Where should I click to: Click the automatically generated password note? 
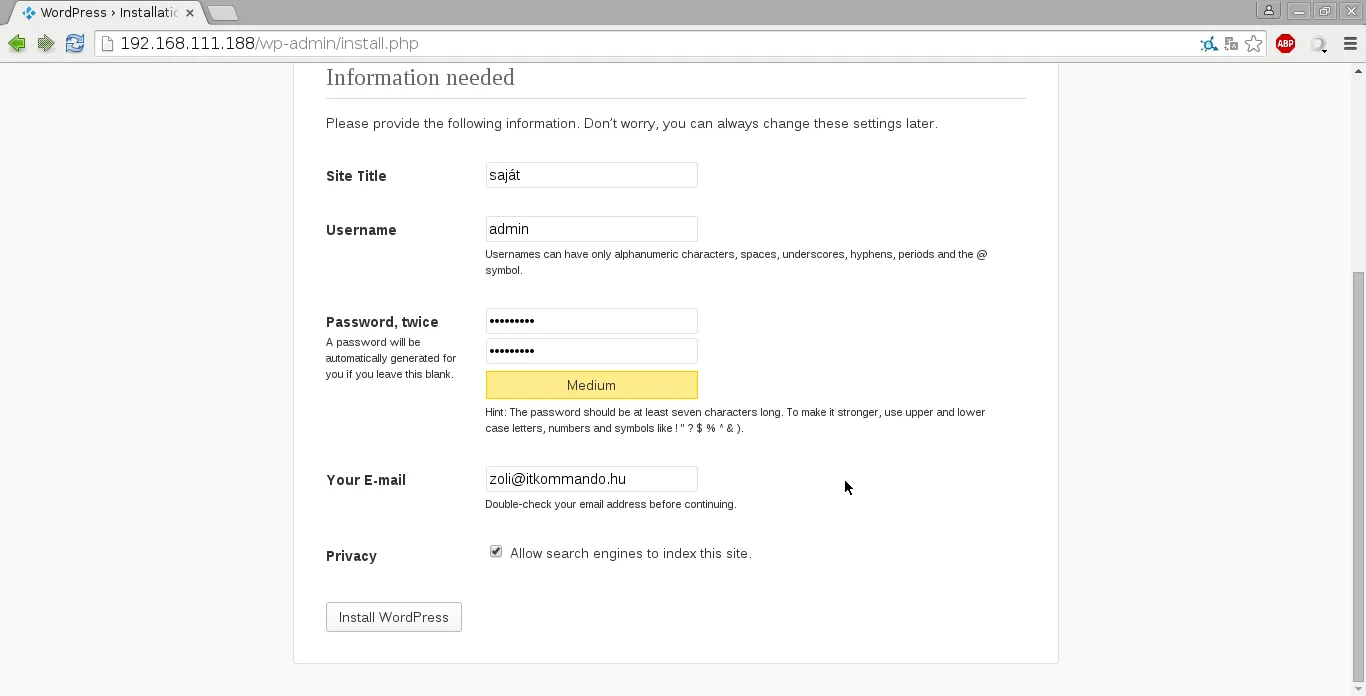tap(391, 358)
